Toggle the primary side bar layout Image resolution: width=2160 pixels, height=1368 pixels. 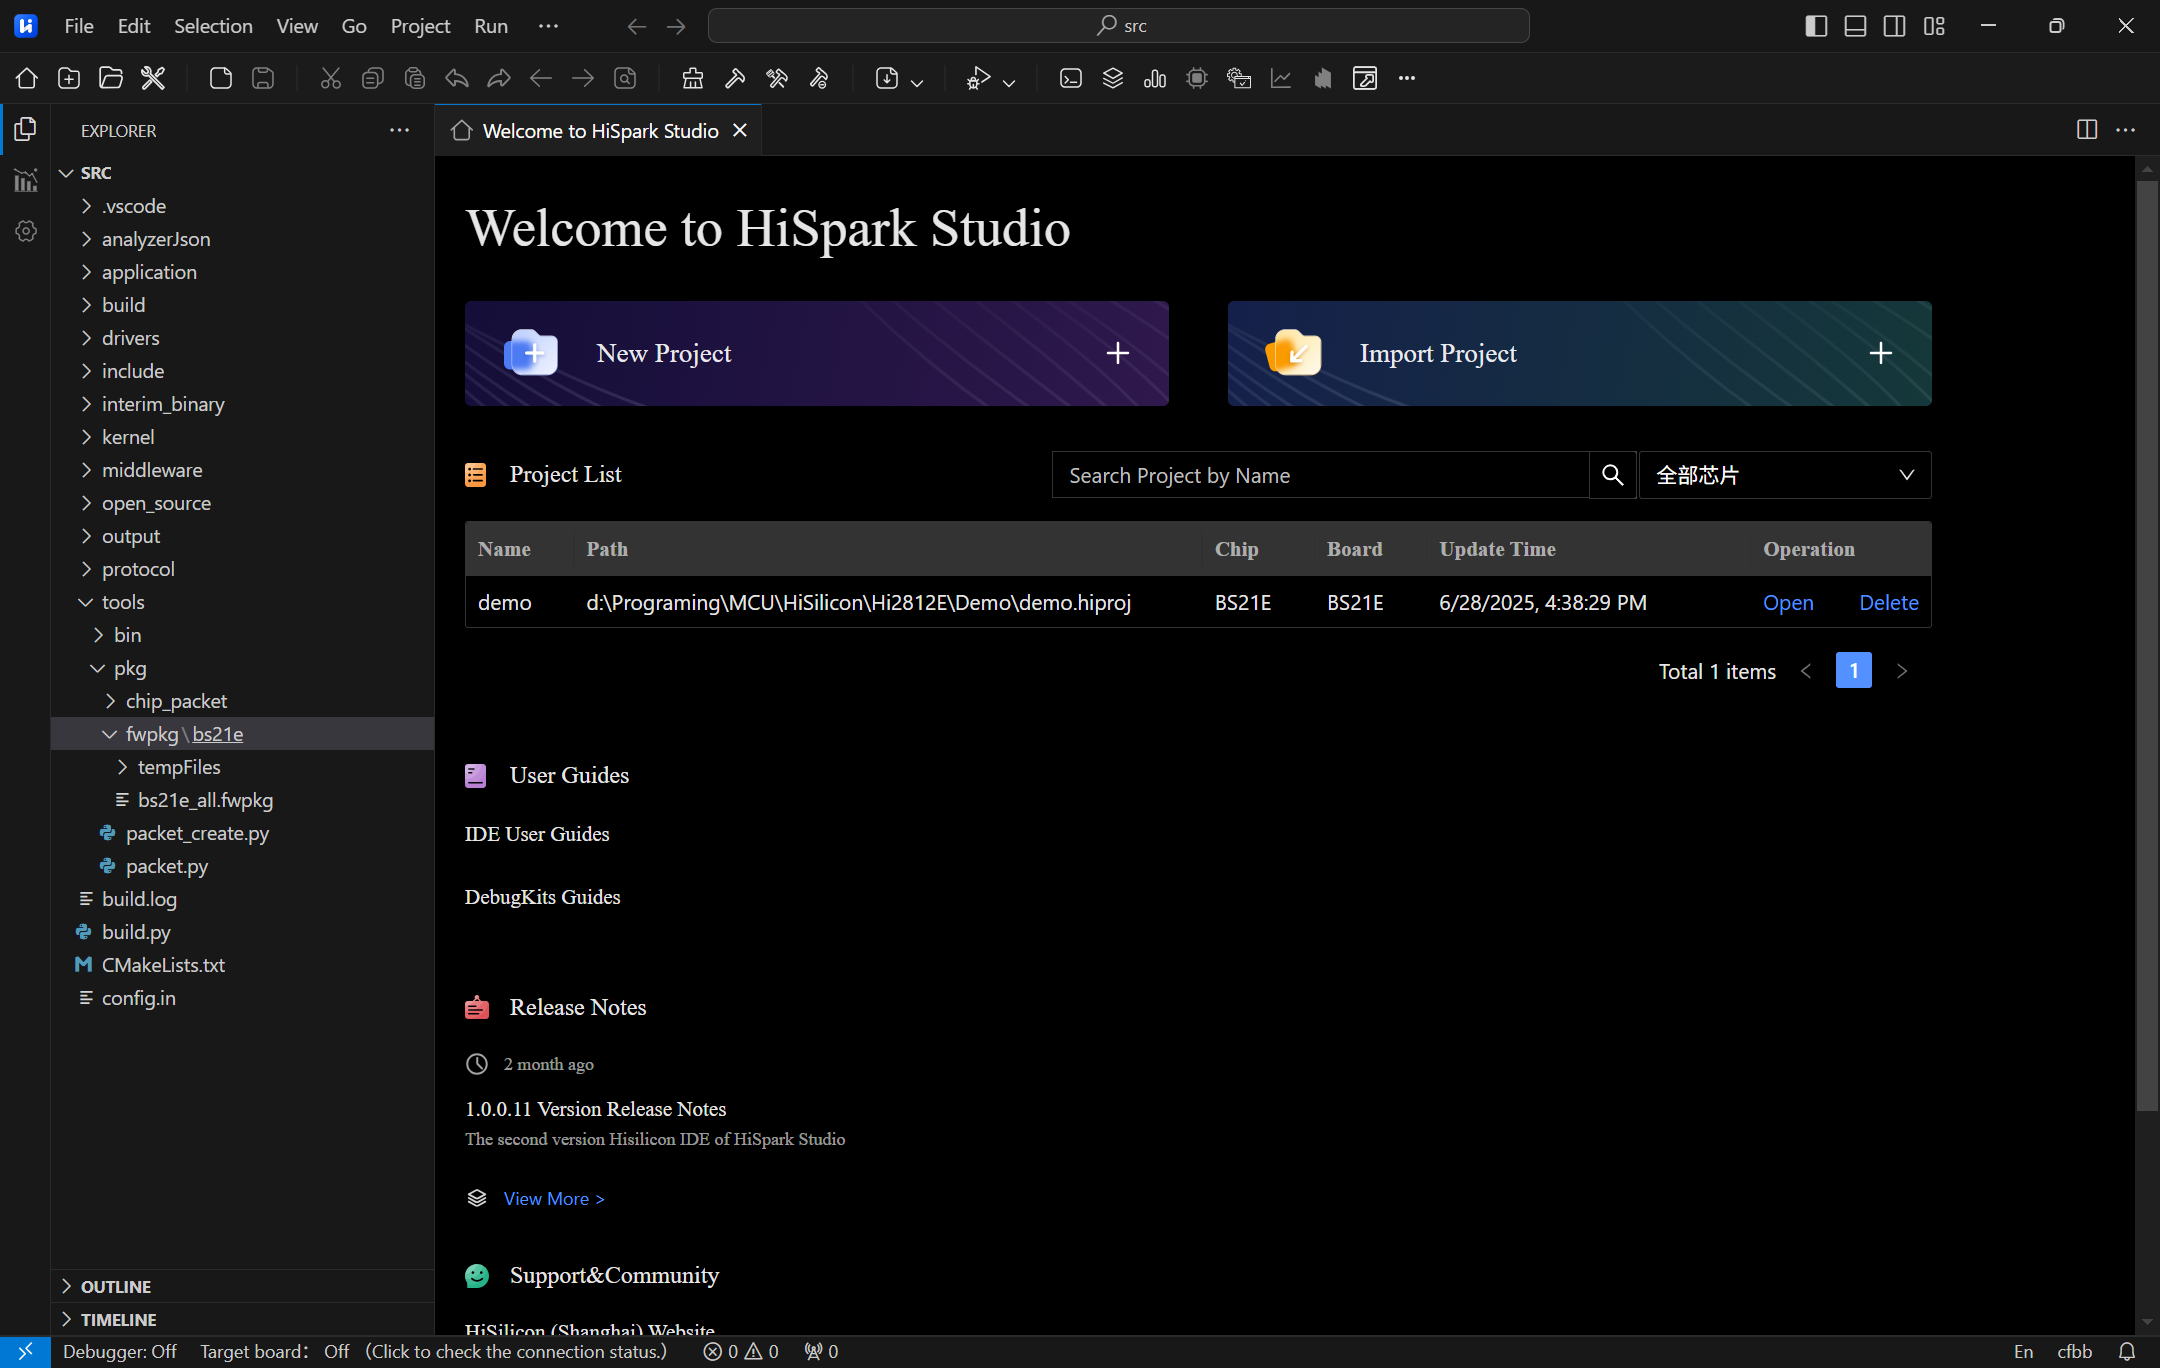coord(1816,26)
